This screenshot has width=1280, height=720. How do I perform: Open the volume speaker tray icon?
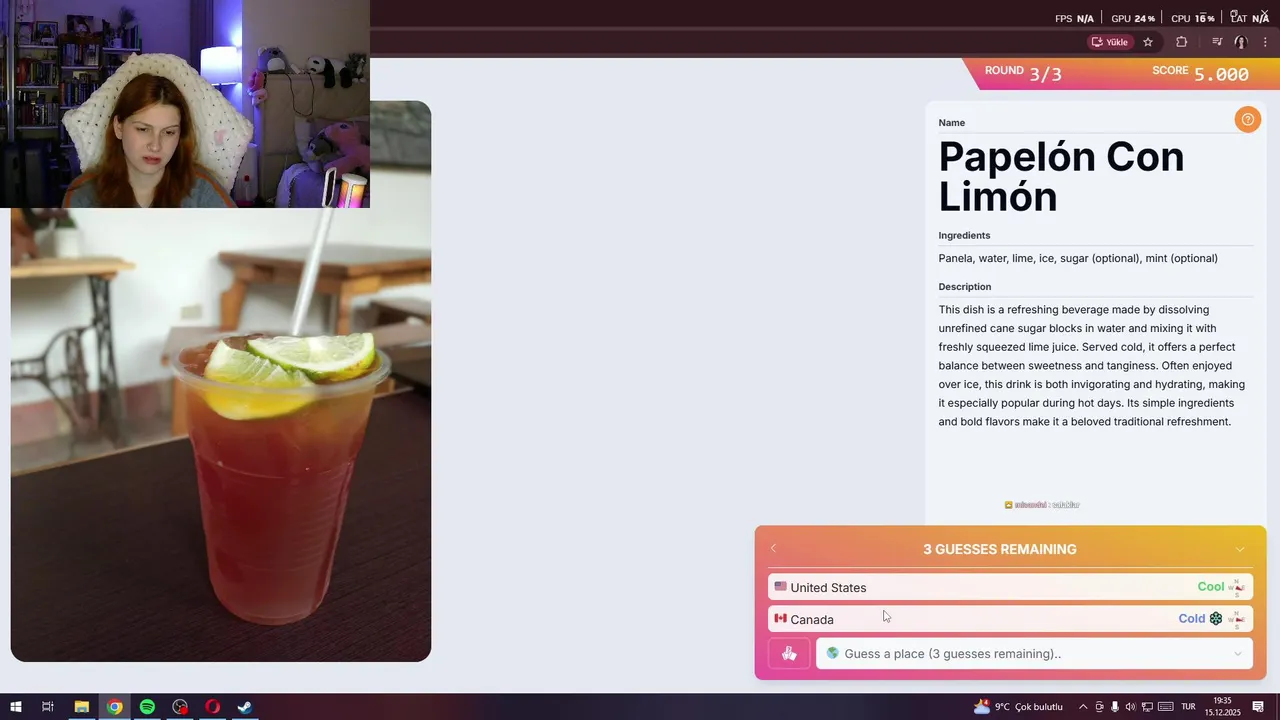pos(1131,707)
